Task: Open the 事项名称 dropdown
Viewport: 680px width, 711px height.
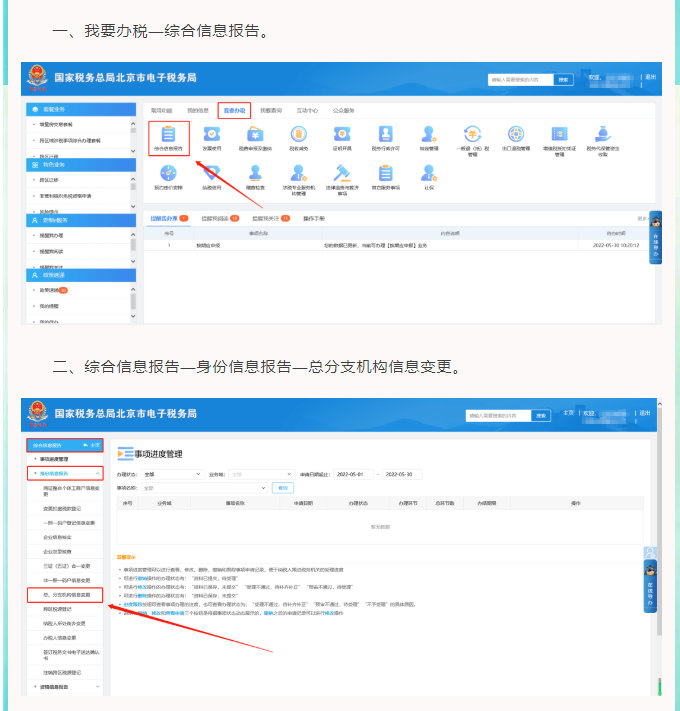Action: (204, 488)
